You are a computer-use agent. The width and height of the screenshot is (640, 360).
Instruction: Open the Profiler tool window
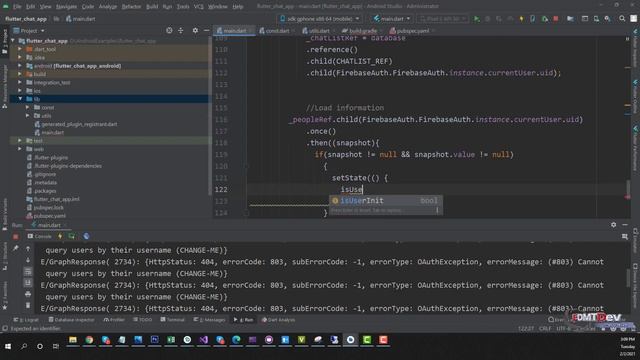[x=114, y=320]
